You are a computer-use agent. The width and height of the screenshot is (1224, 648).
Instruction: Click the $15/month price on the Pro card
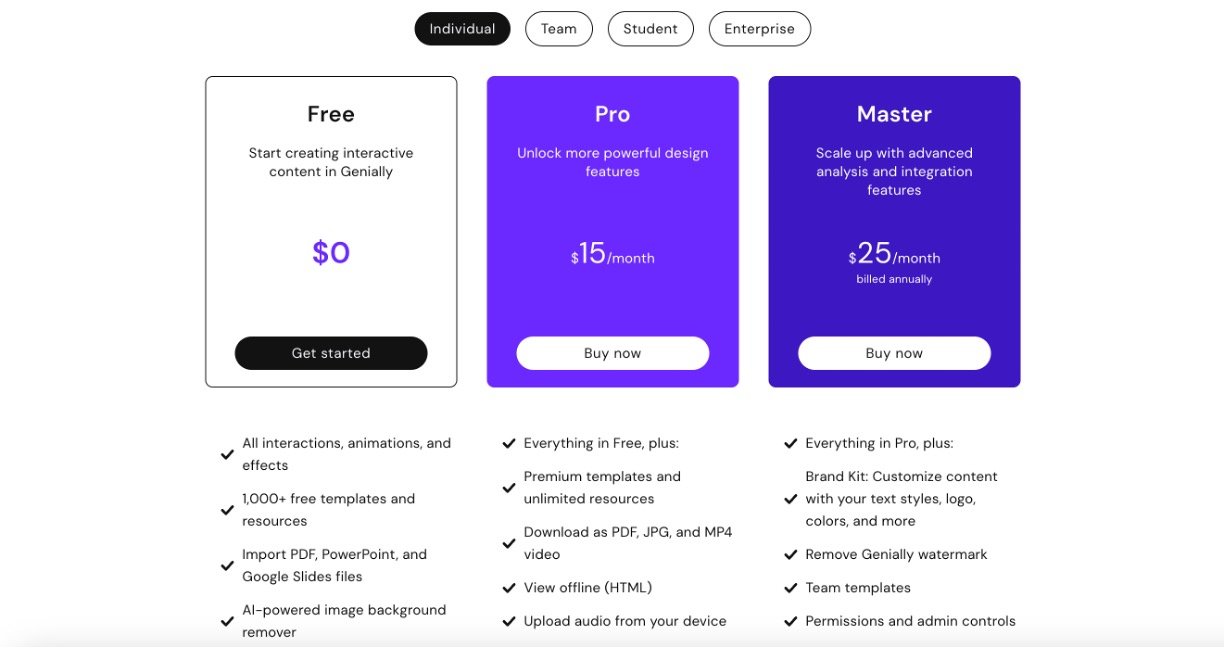[612, 255]
